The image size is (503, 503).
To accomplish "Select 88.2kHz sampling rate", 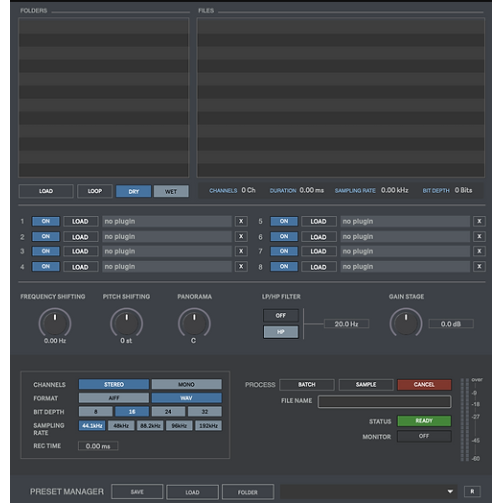I will pyautogui.click(x=150, y=426).
